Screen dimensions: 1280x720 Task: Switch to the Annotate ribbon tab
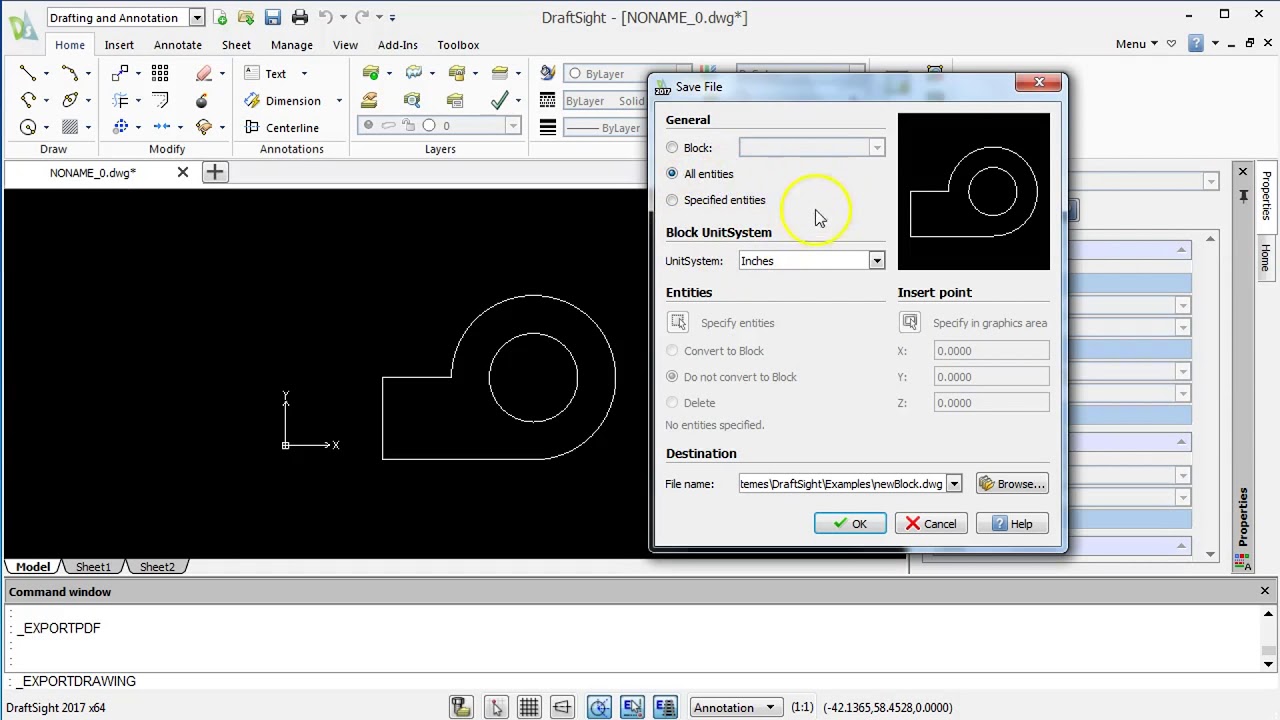(177, 45)
